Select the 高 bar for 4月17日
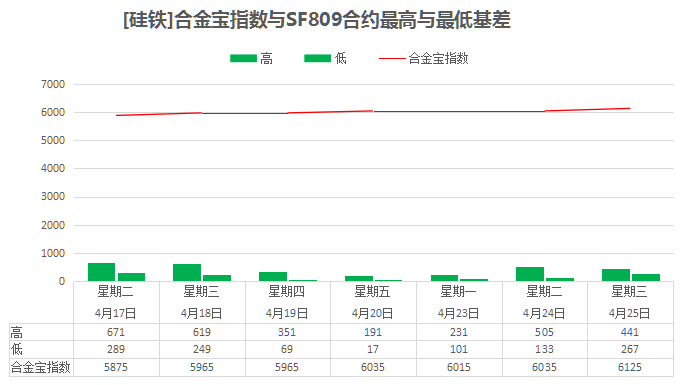Viewport: 682px width, 385px height. [101, 272]
